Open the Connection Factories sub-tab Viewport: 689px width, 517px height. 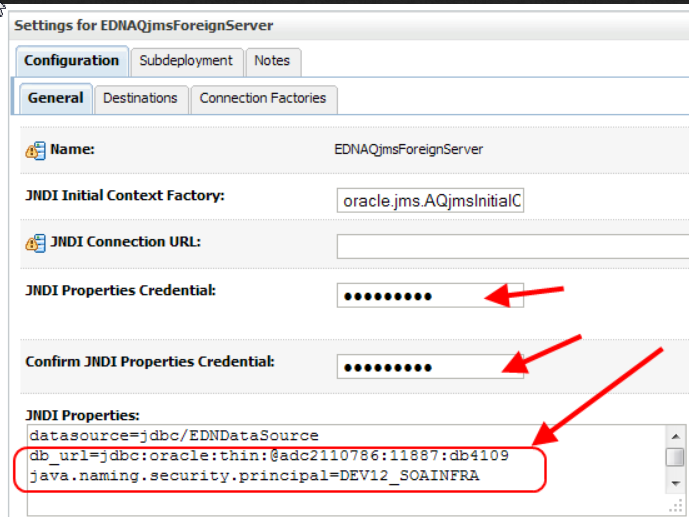point(263,98)
